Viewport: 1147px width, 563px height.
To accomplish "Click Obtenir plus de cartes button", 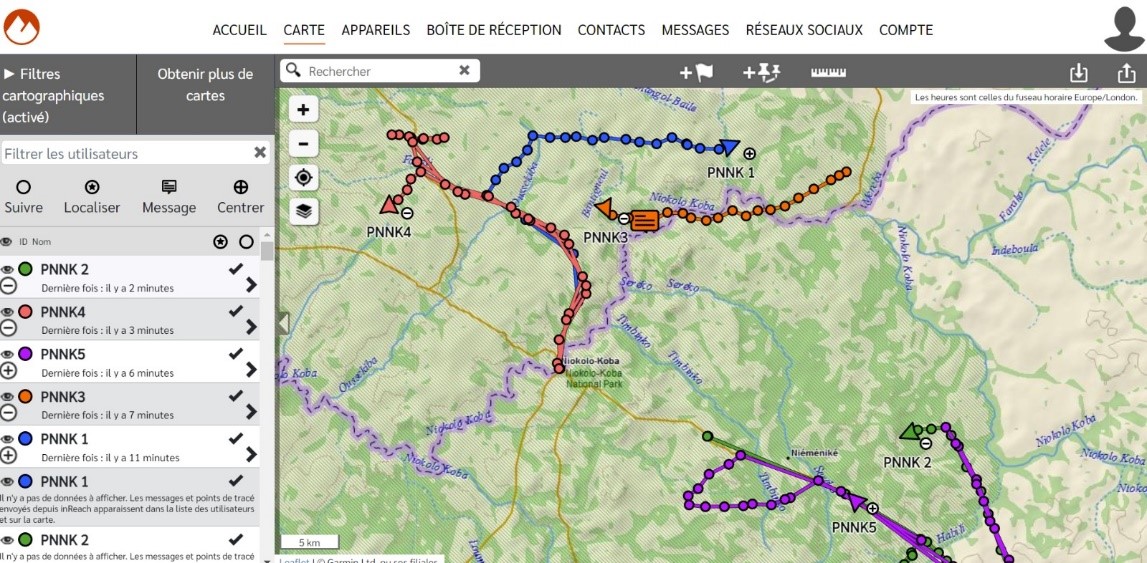I will click(x=205, y=85).
